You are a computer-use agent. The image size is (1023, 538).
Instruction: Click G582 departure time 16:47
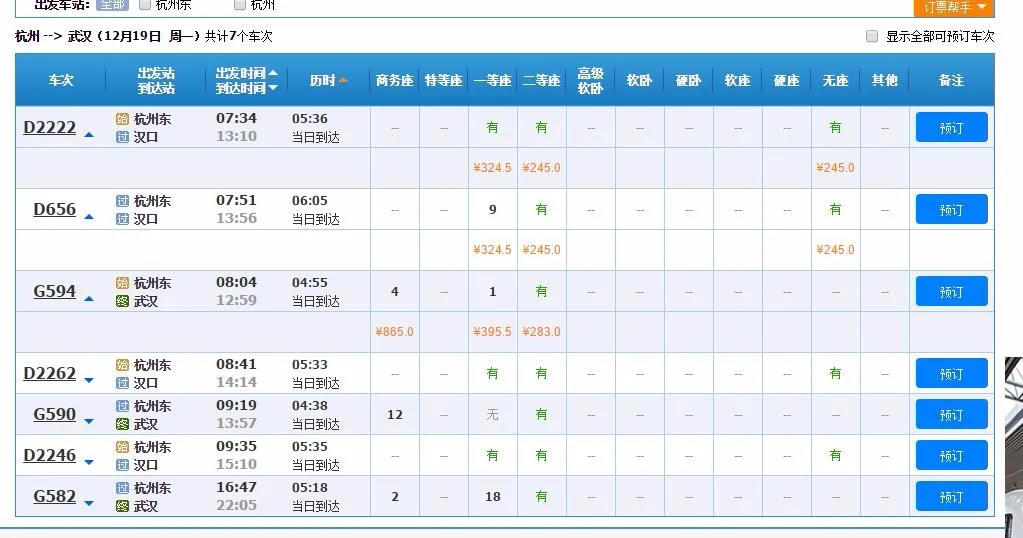tap(236, 488)
